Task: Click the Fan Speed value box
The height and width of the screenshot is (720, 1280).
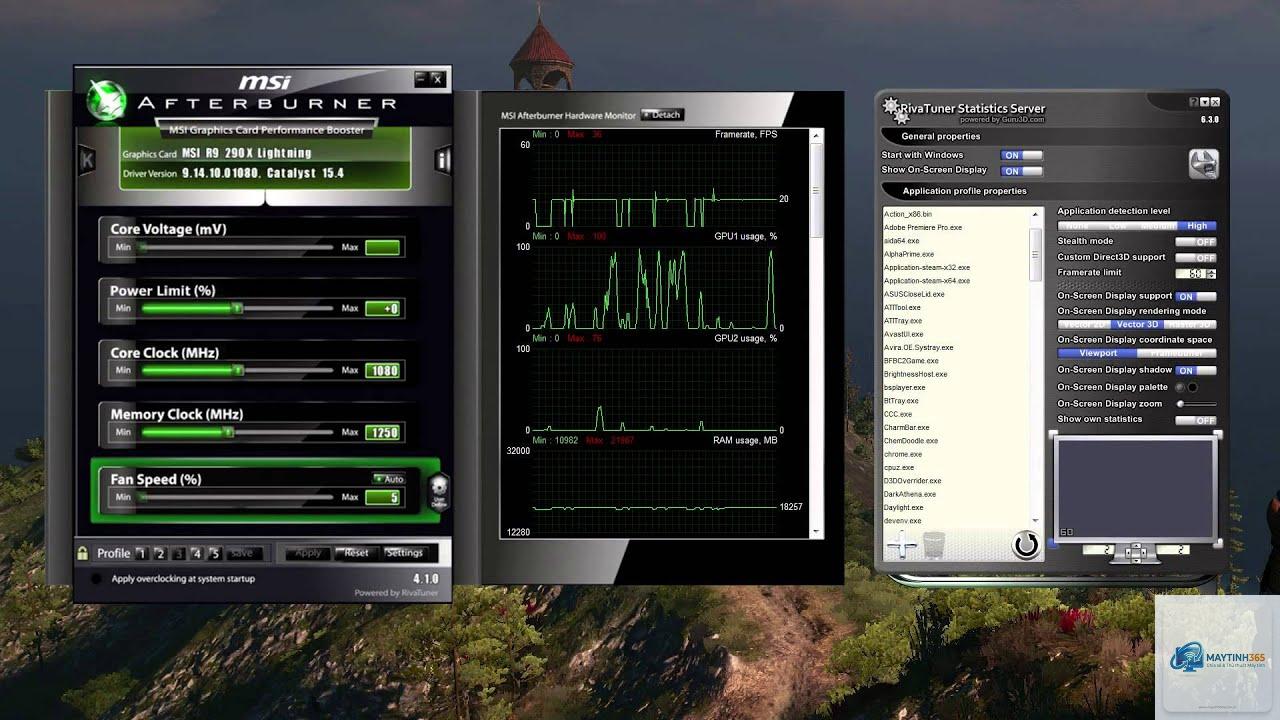Action: point(383,497)
